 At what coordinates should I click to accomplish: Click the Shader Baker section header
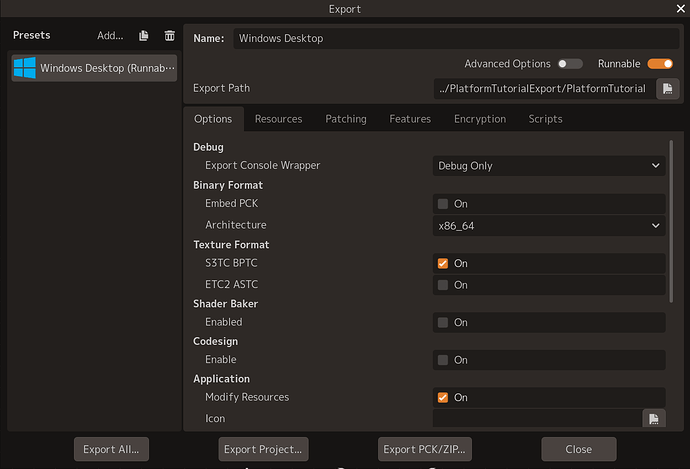(225, 304)
